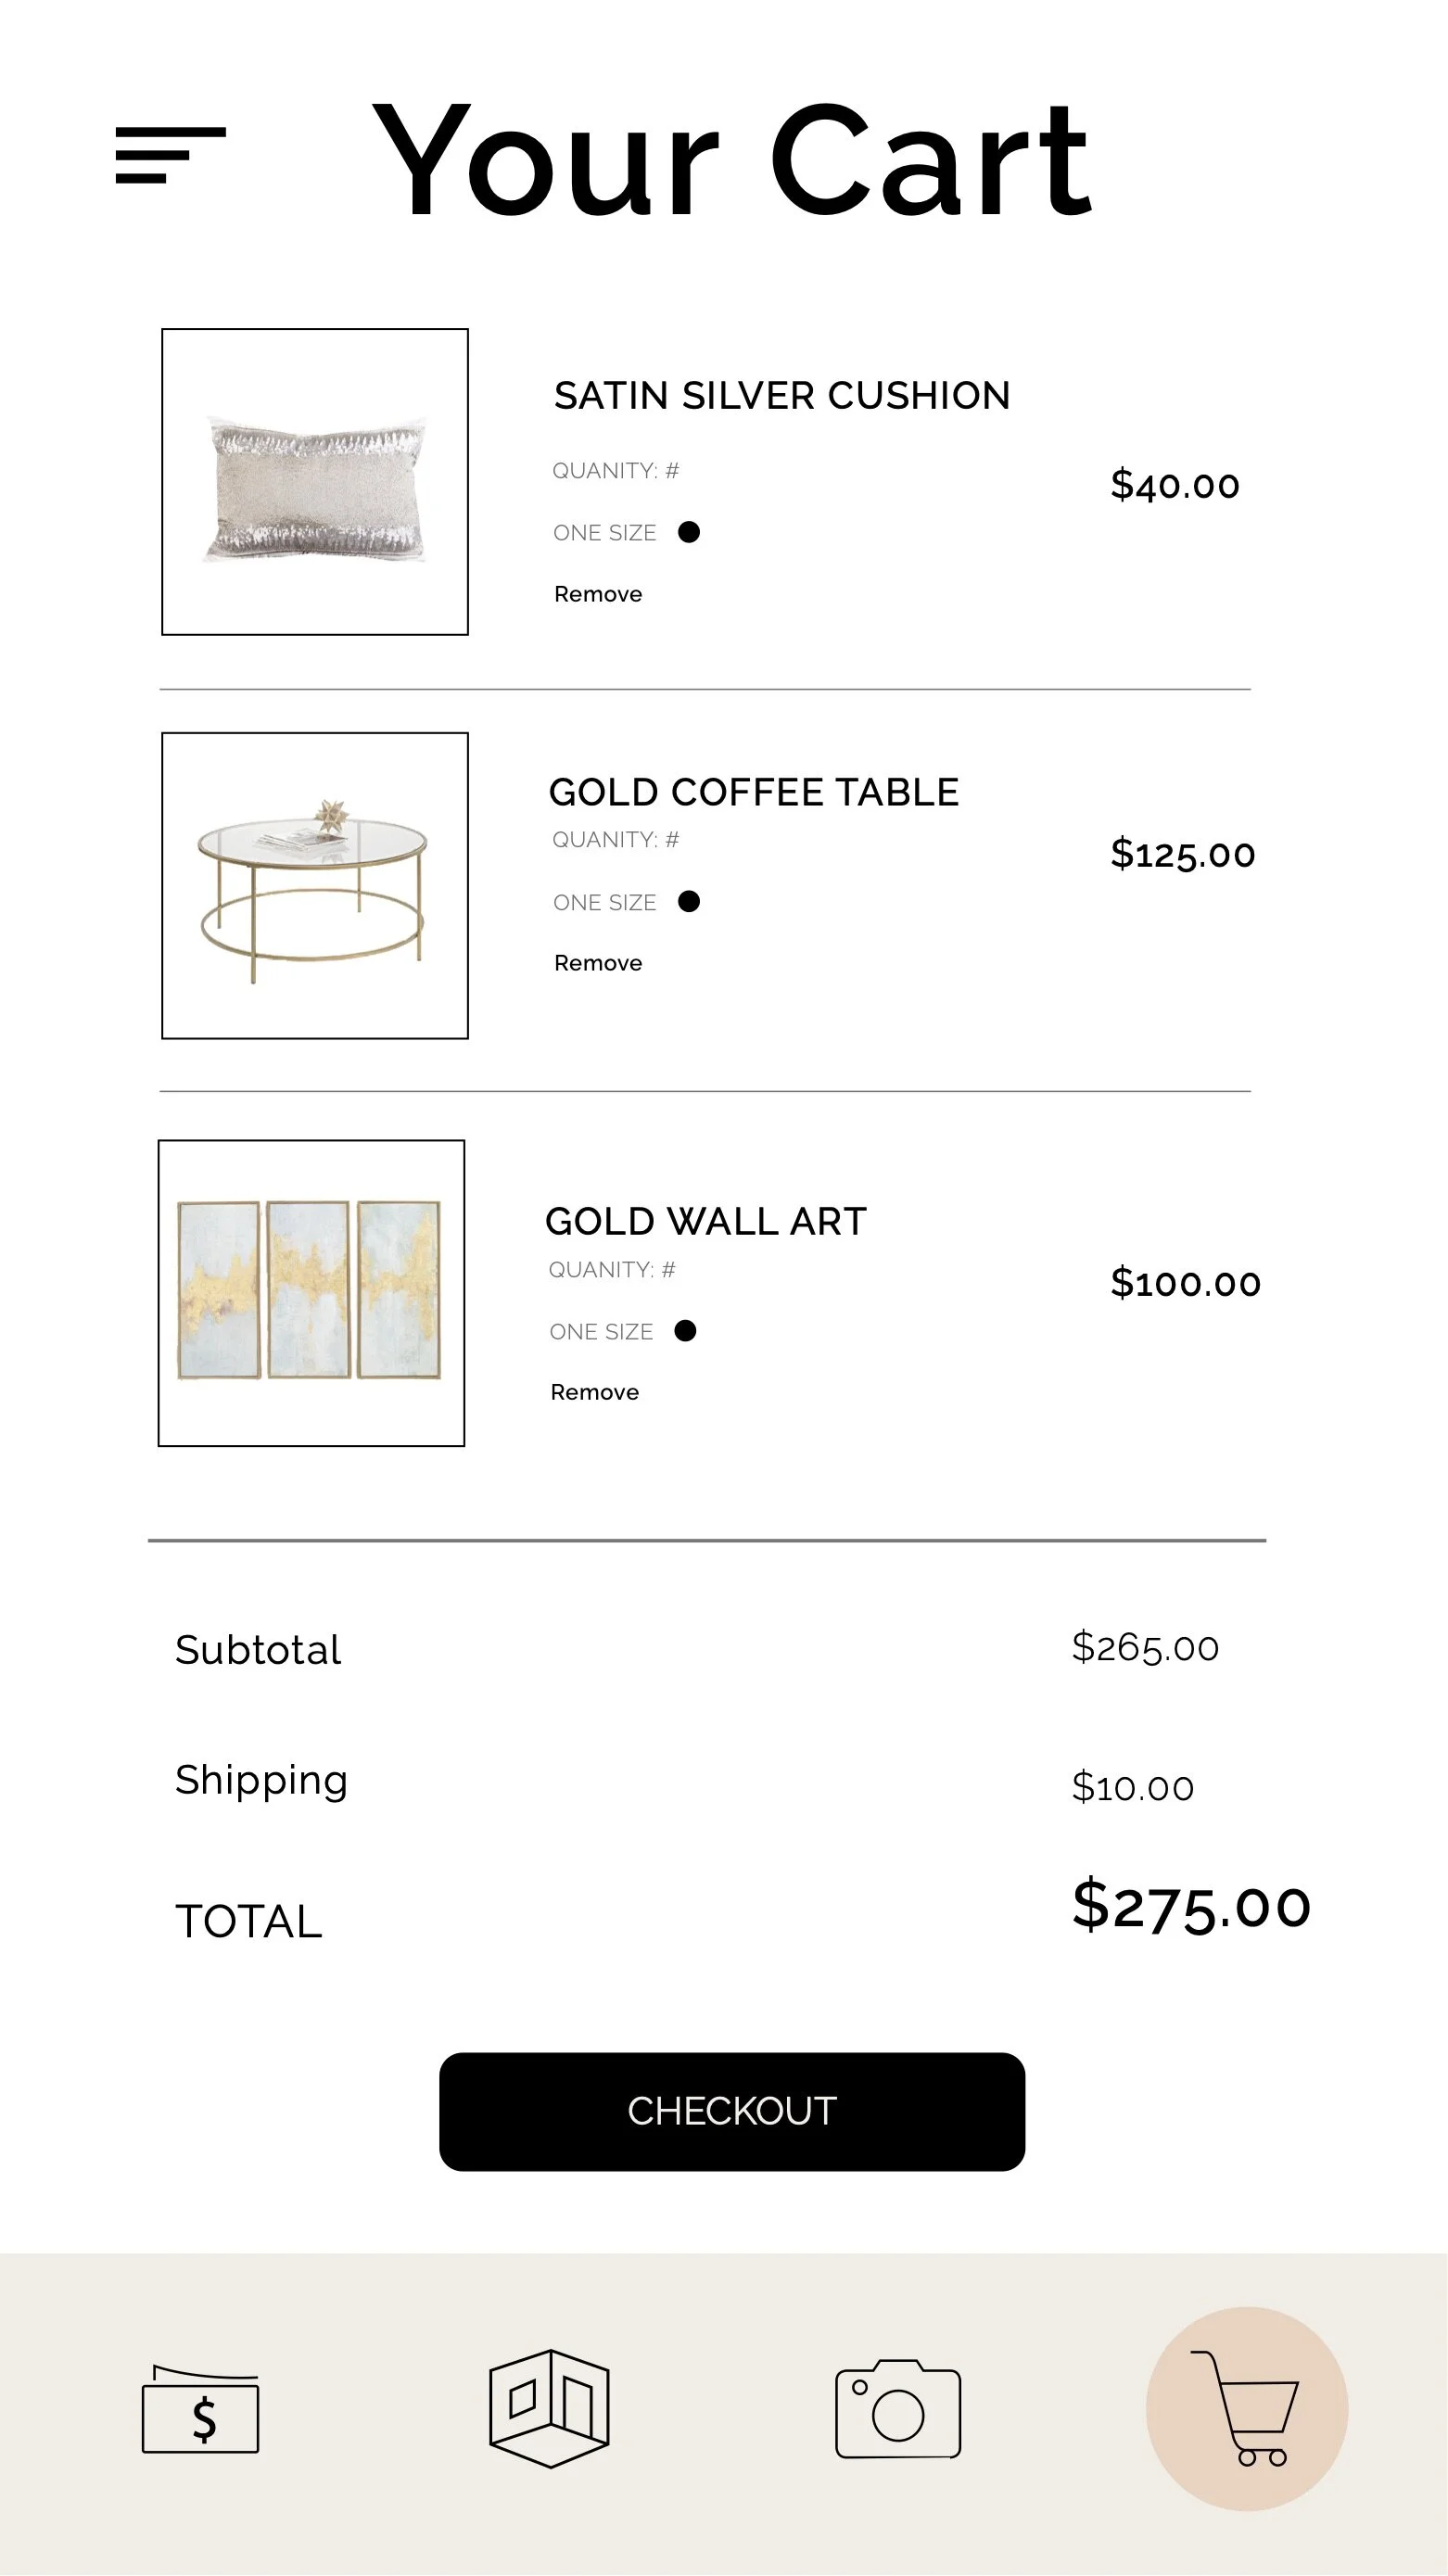Image resolution: width=1448 pixels, height=2576 pixels.
Task: Change quantity for Satin Silver Cushion
Action: pyautogui.click(x=616, y=471)
